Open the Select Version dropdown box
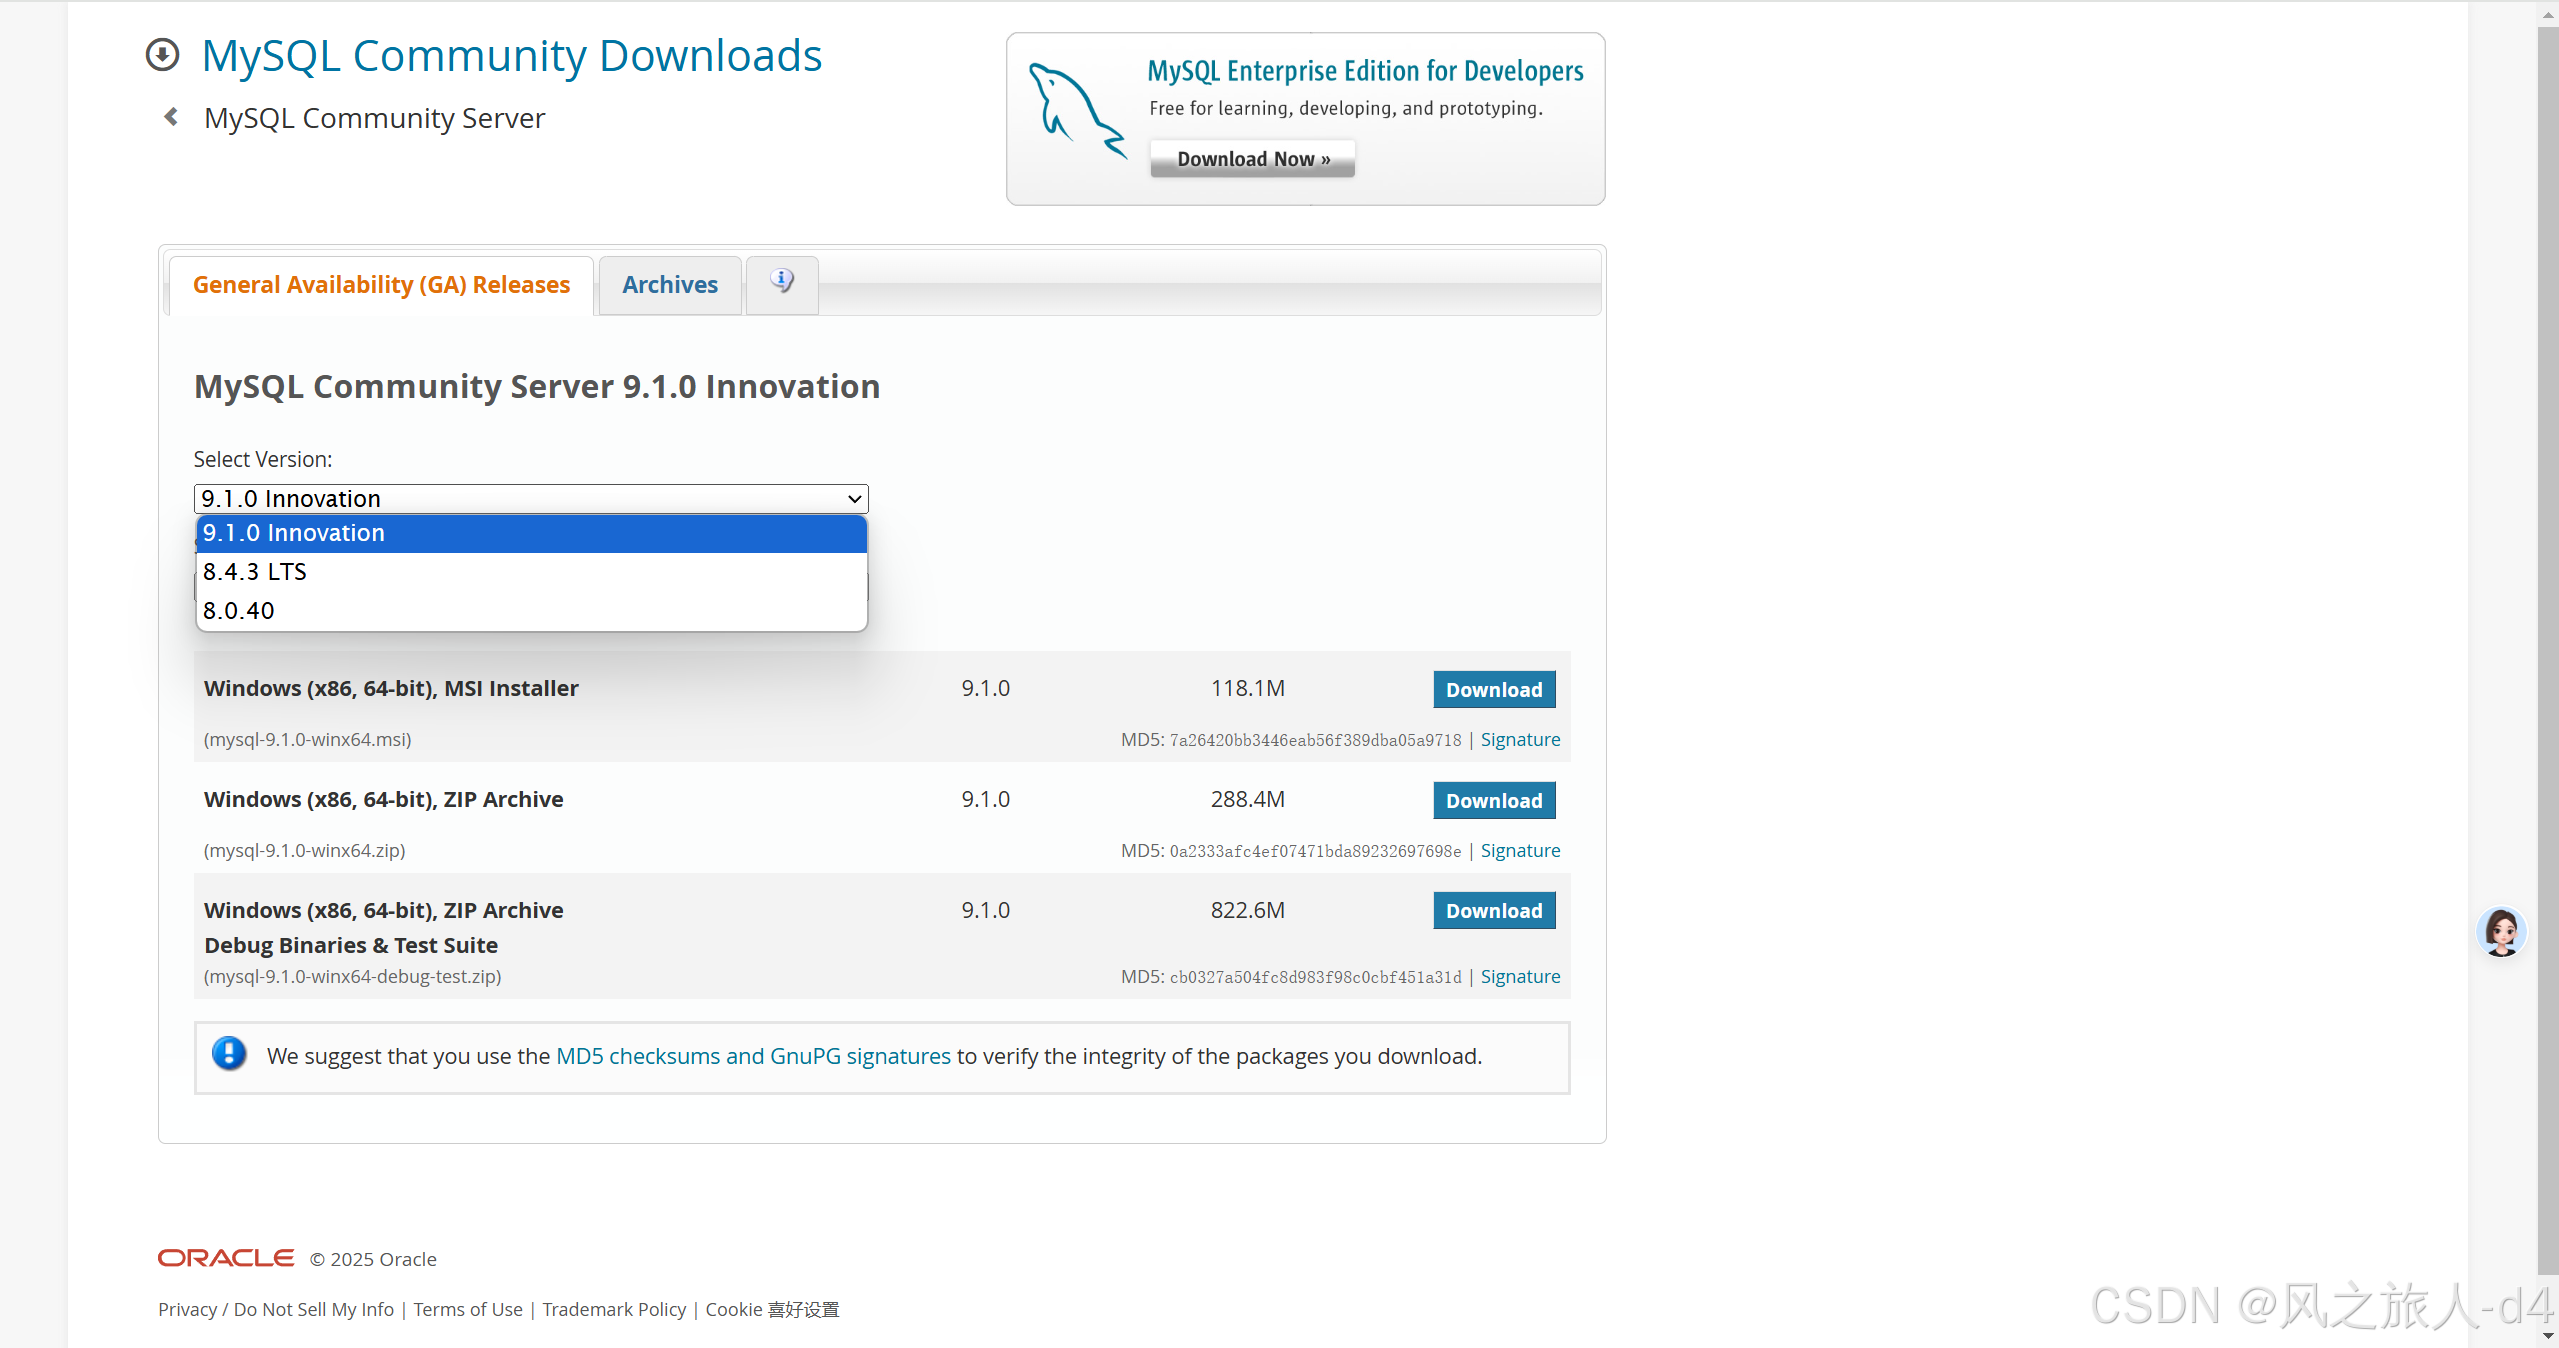This screenshot has width=2559, height=1348. point(531,498)
